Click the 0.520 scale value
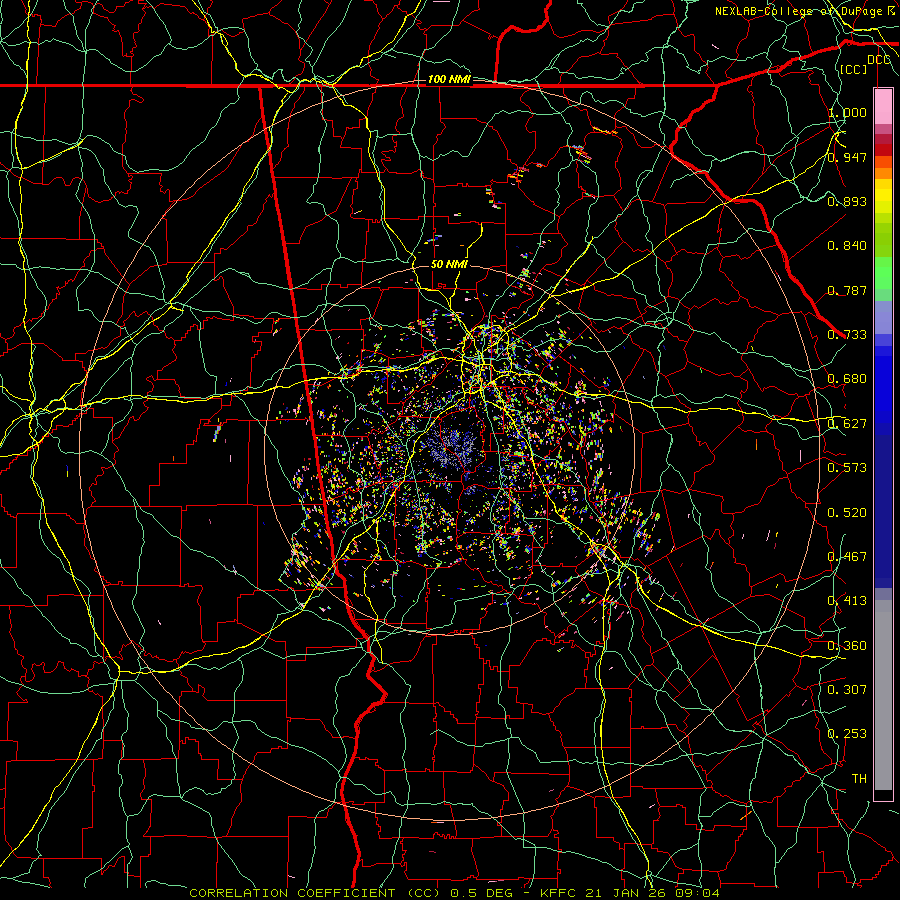 [x=847, y=512]
